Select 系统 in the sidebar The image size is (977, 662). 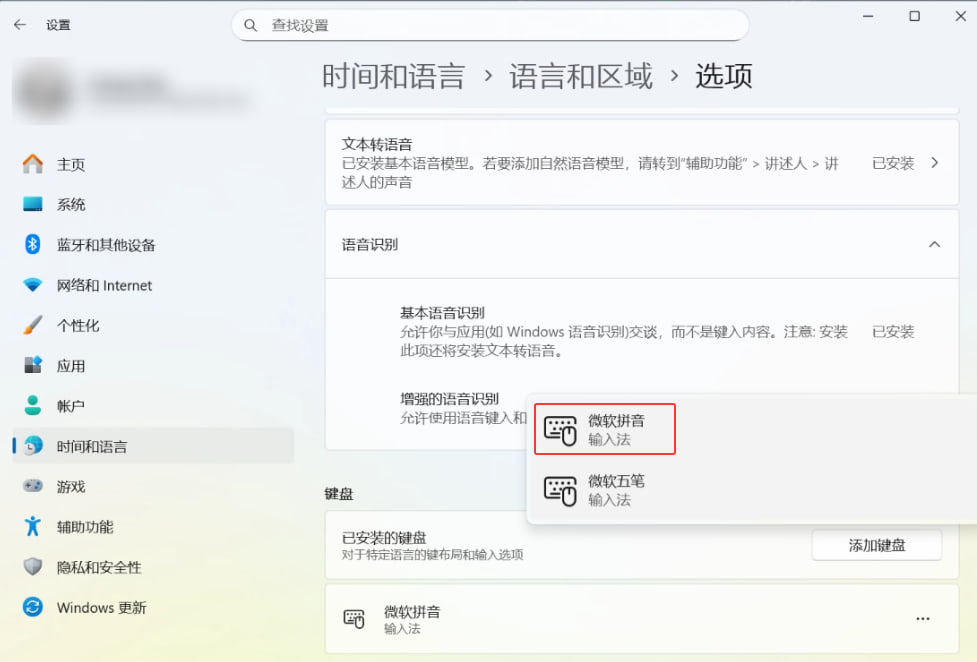click(153, 204)
